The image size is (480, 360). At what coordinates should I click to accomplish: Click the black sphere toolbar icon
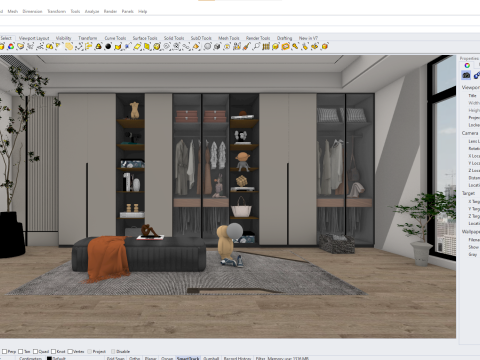[x=108, y=46]
